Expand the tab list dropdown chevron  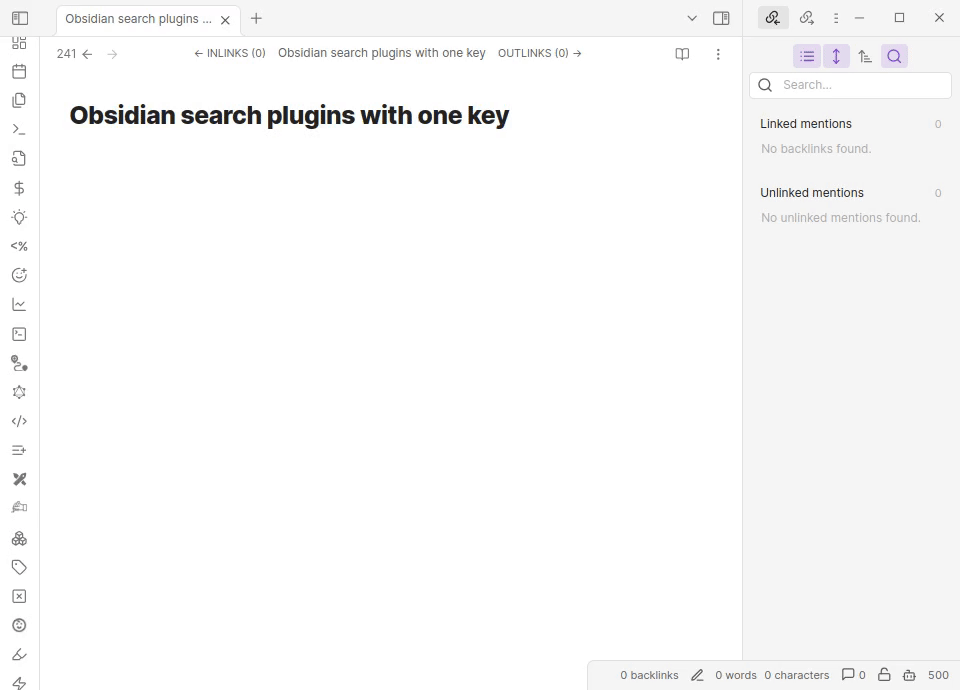pos(692,18)
